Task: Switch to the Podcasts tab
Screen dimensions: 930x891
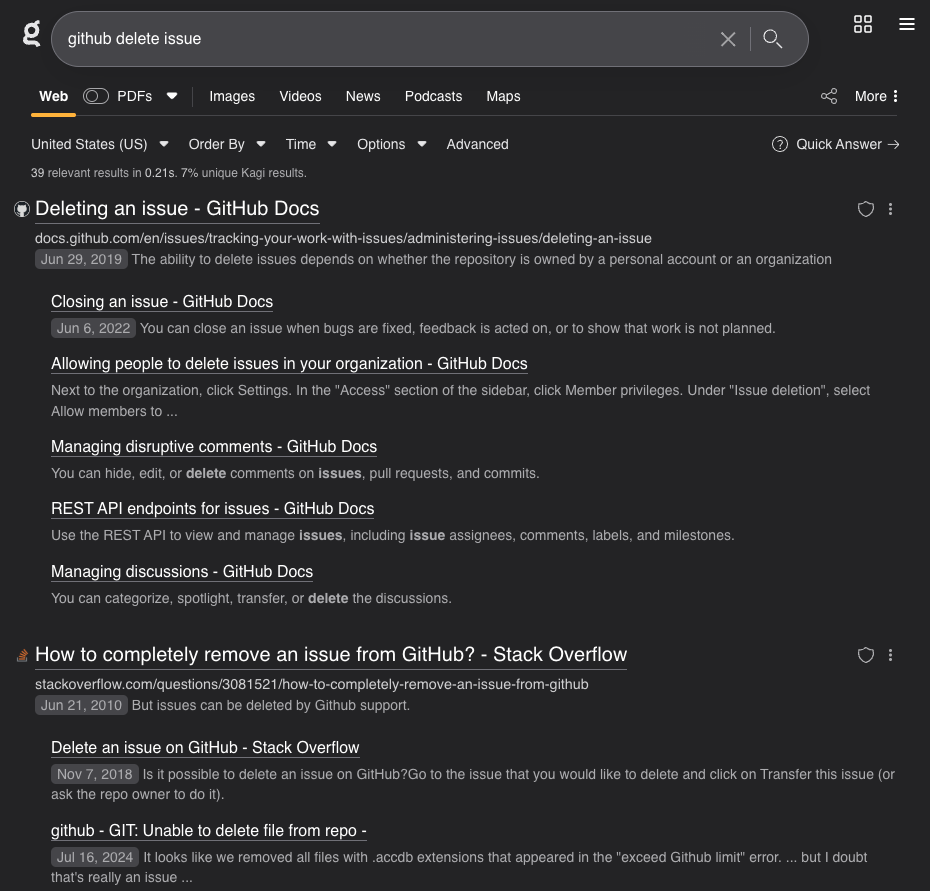Action: pos(433,96)
